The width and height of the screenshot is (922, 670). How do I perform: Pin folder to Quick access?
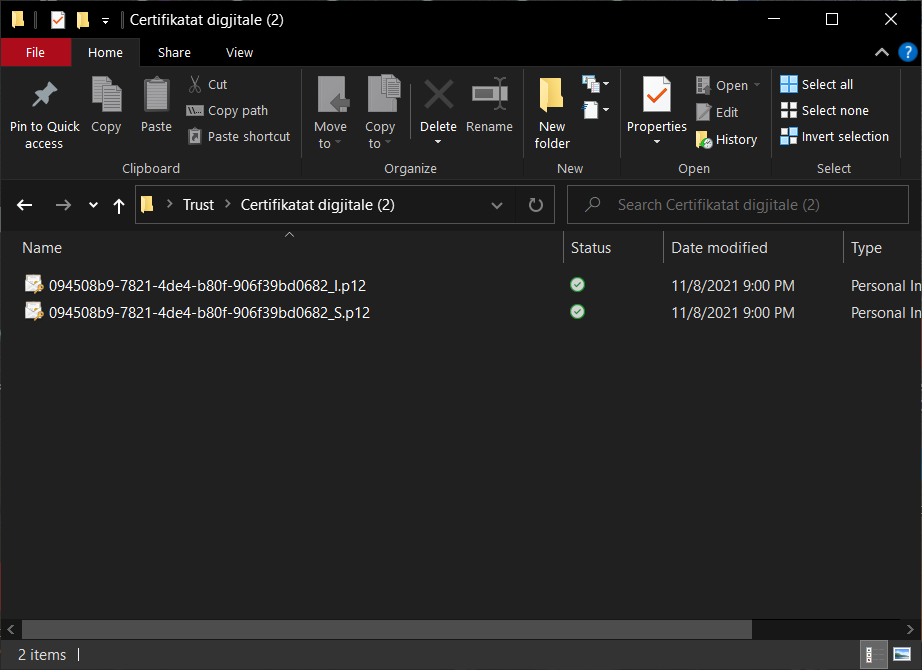44,114
